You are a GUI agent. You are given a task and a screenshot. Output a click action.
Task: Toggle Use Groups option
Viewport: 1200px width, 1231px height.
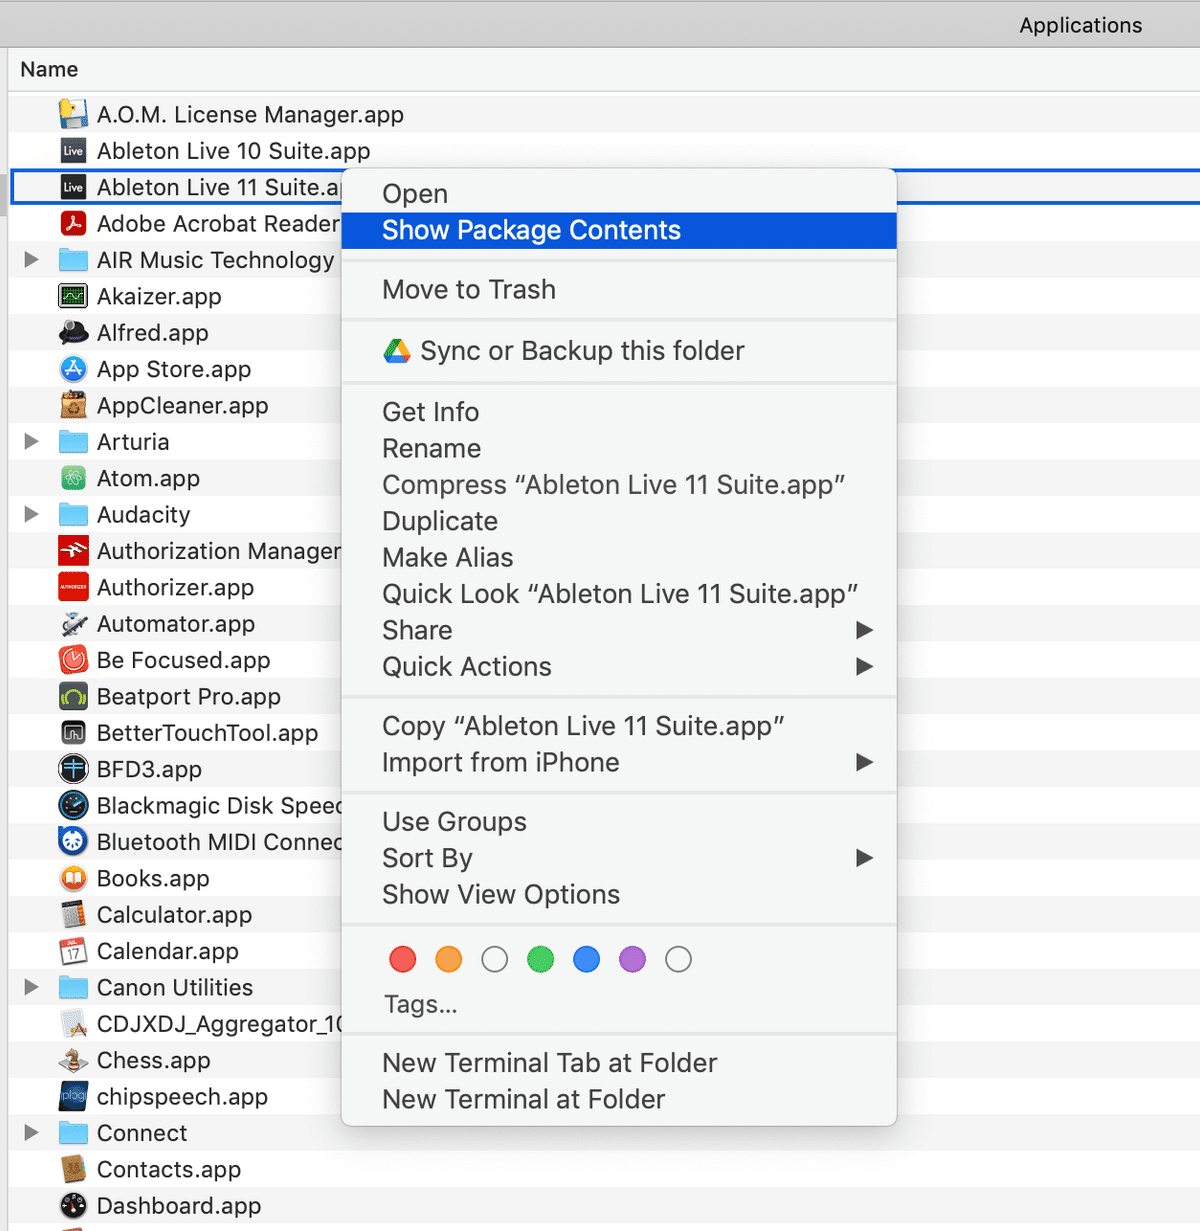pos(619,822)
